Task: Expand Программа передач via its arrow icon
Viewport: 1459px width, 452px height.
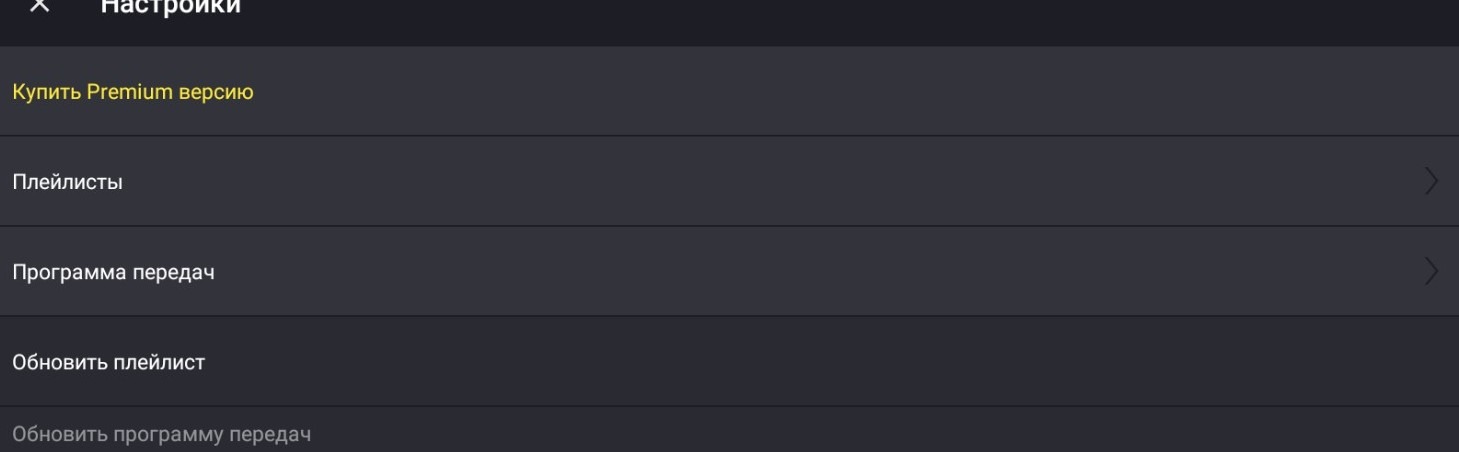Action: tap(1432, 271)
